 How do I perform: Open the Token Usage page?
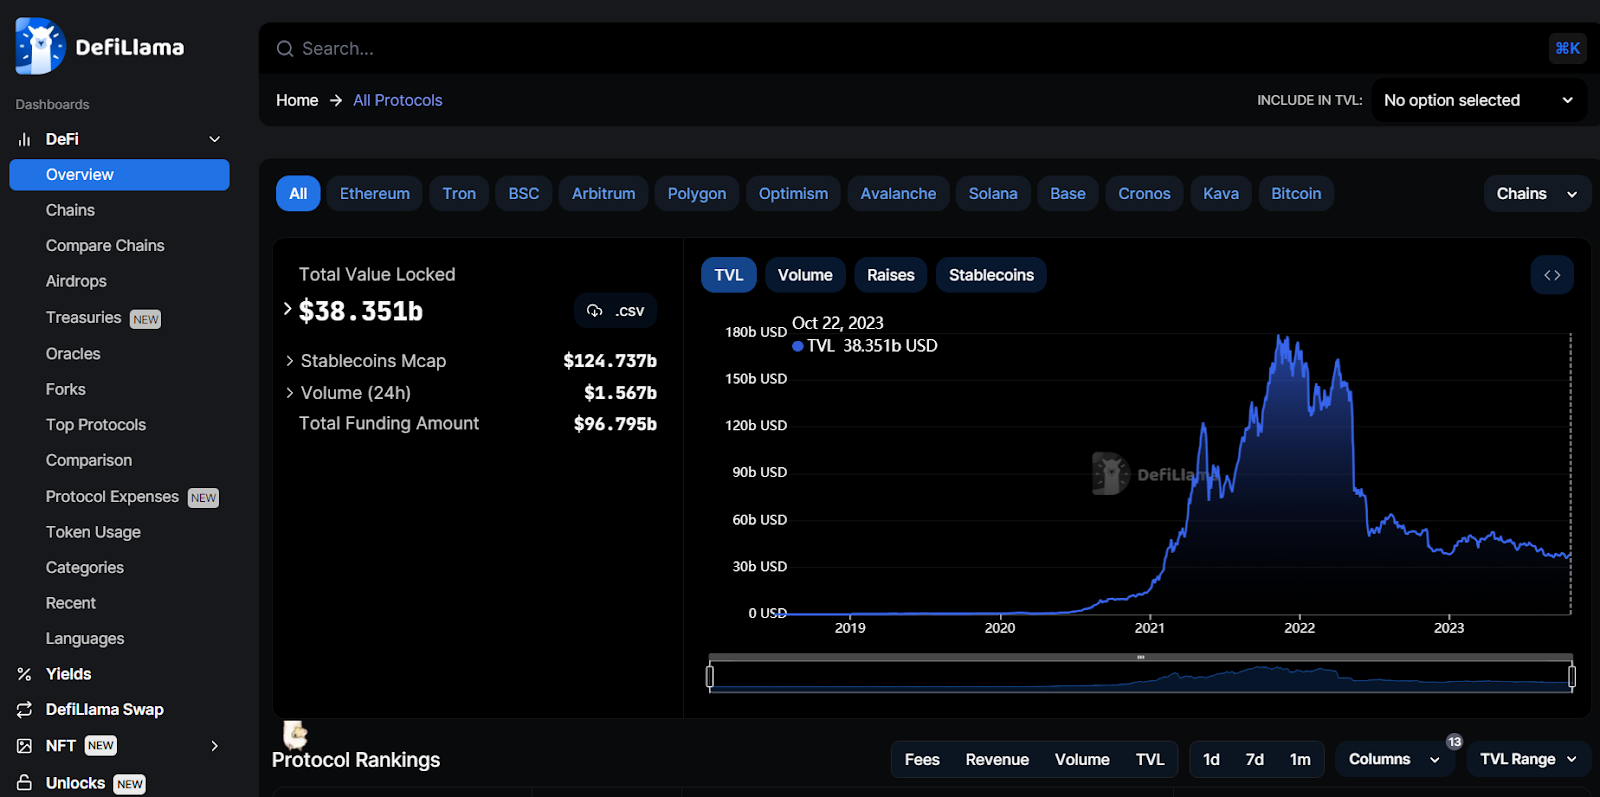pyautogui.click(x=93, y=532)
